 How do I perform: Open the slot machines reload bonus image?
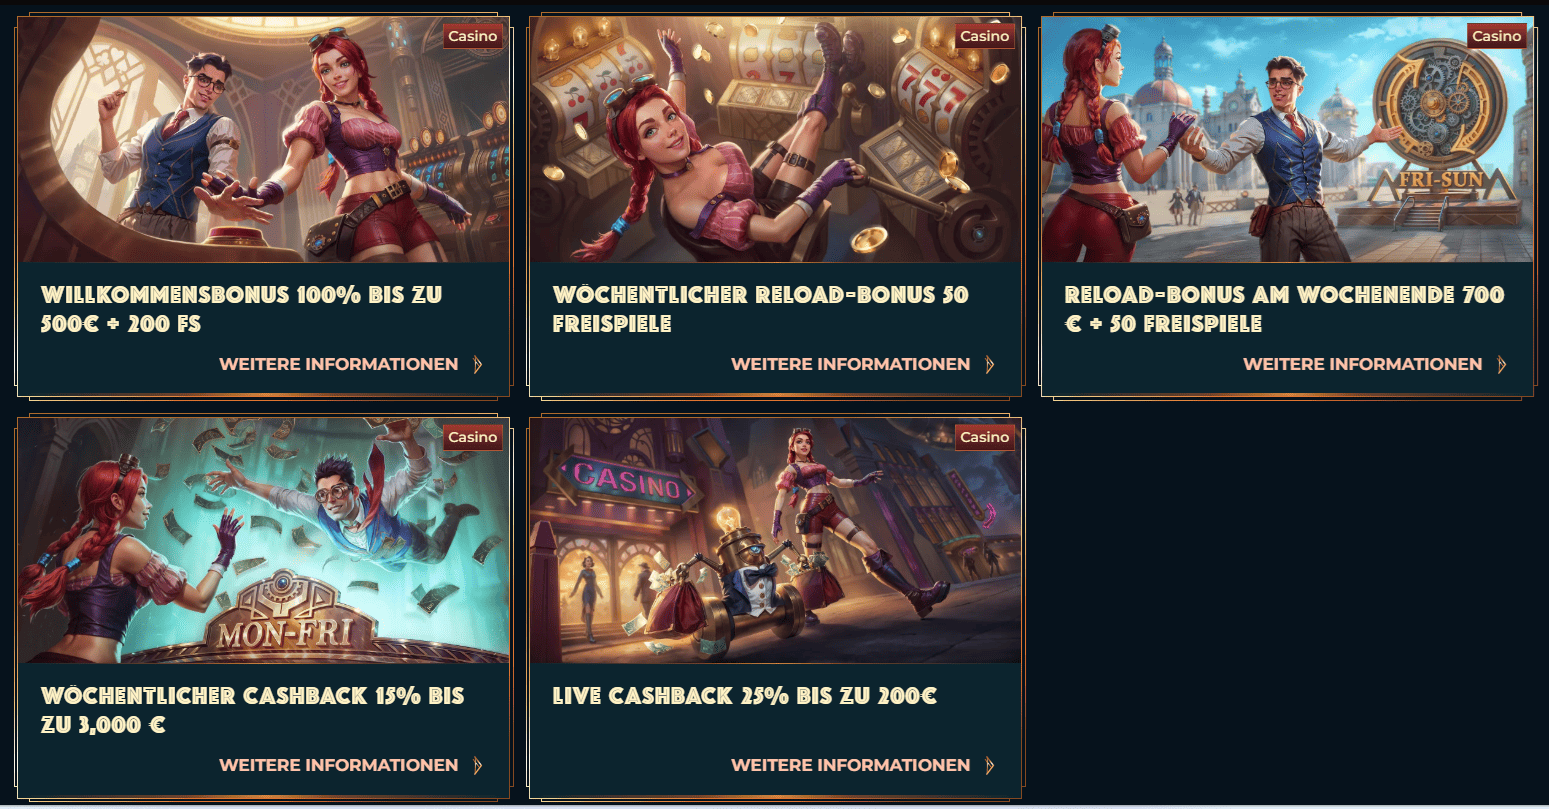pos(775,139)
